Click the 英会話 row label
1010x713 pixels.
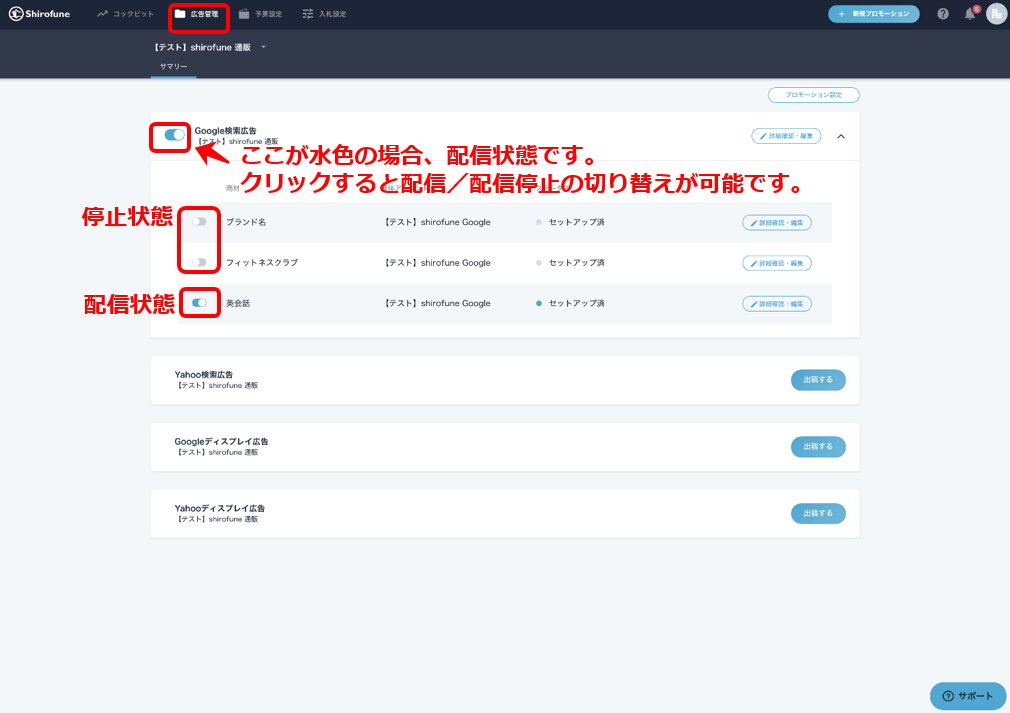[238, 303]
